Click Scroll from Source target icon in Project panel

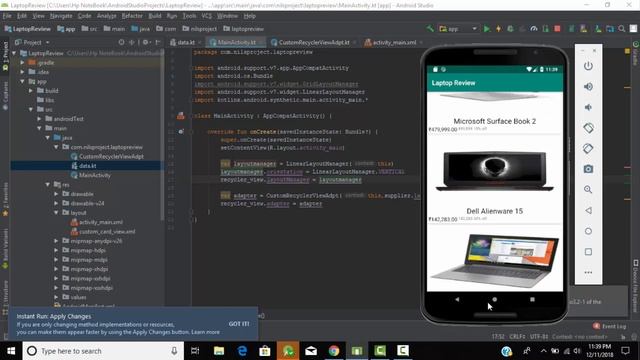[x=121, y=42]
